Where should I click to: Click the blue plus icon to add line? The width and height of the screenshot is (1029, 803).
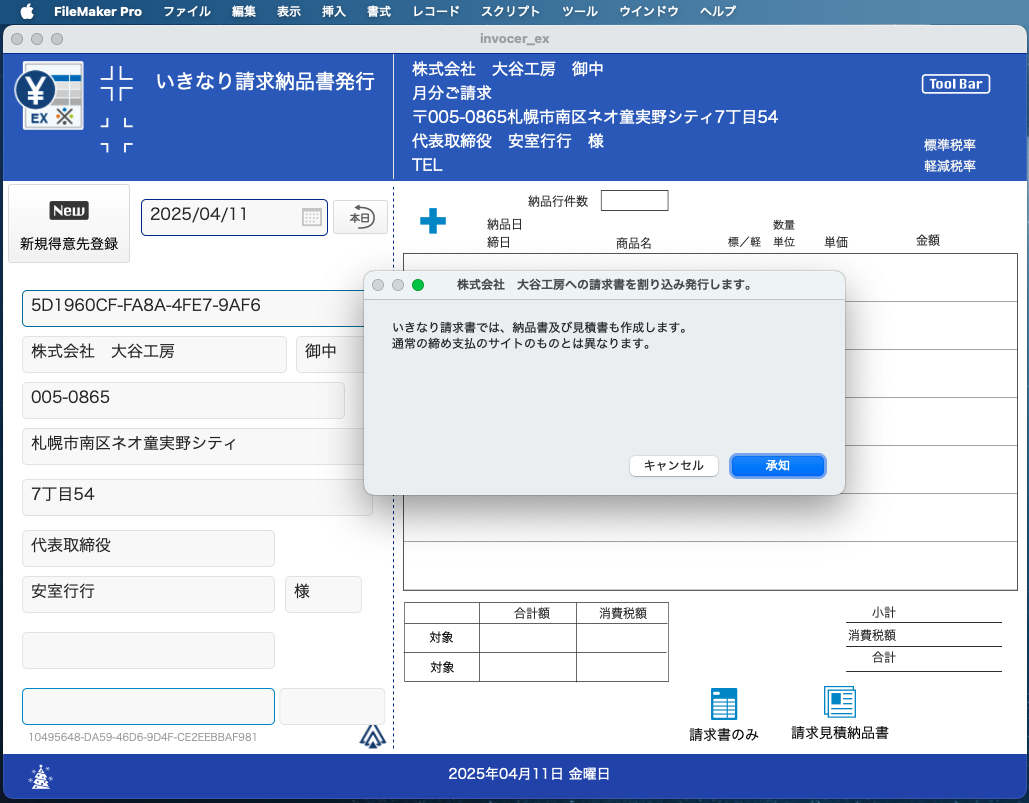[x=432, y=221]
